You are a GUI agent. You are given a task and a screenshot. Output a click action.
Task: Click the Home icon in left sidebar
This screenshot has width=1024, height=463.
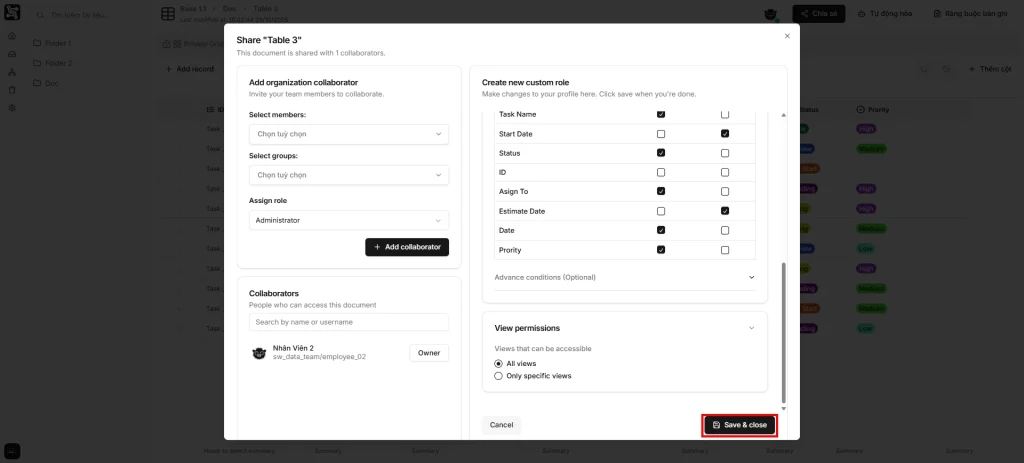click(x=12, y=36)
